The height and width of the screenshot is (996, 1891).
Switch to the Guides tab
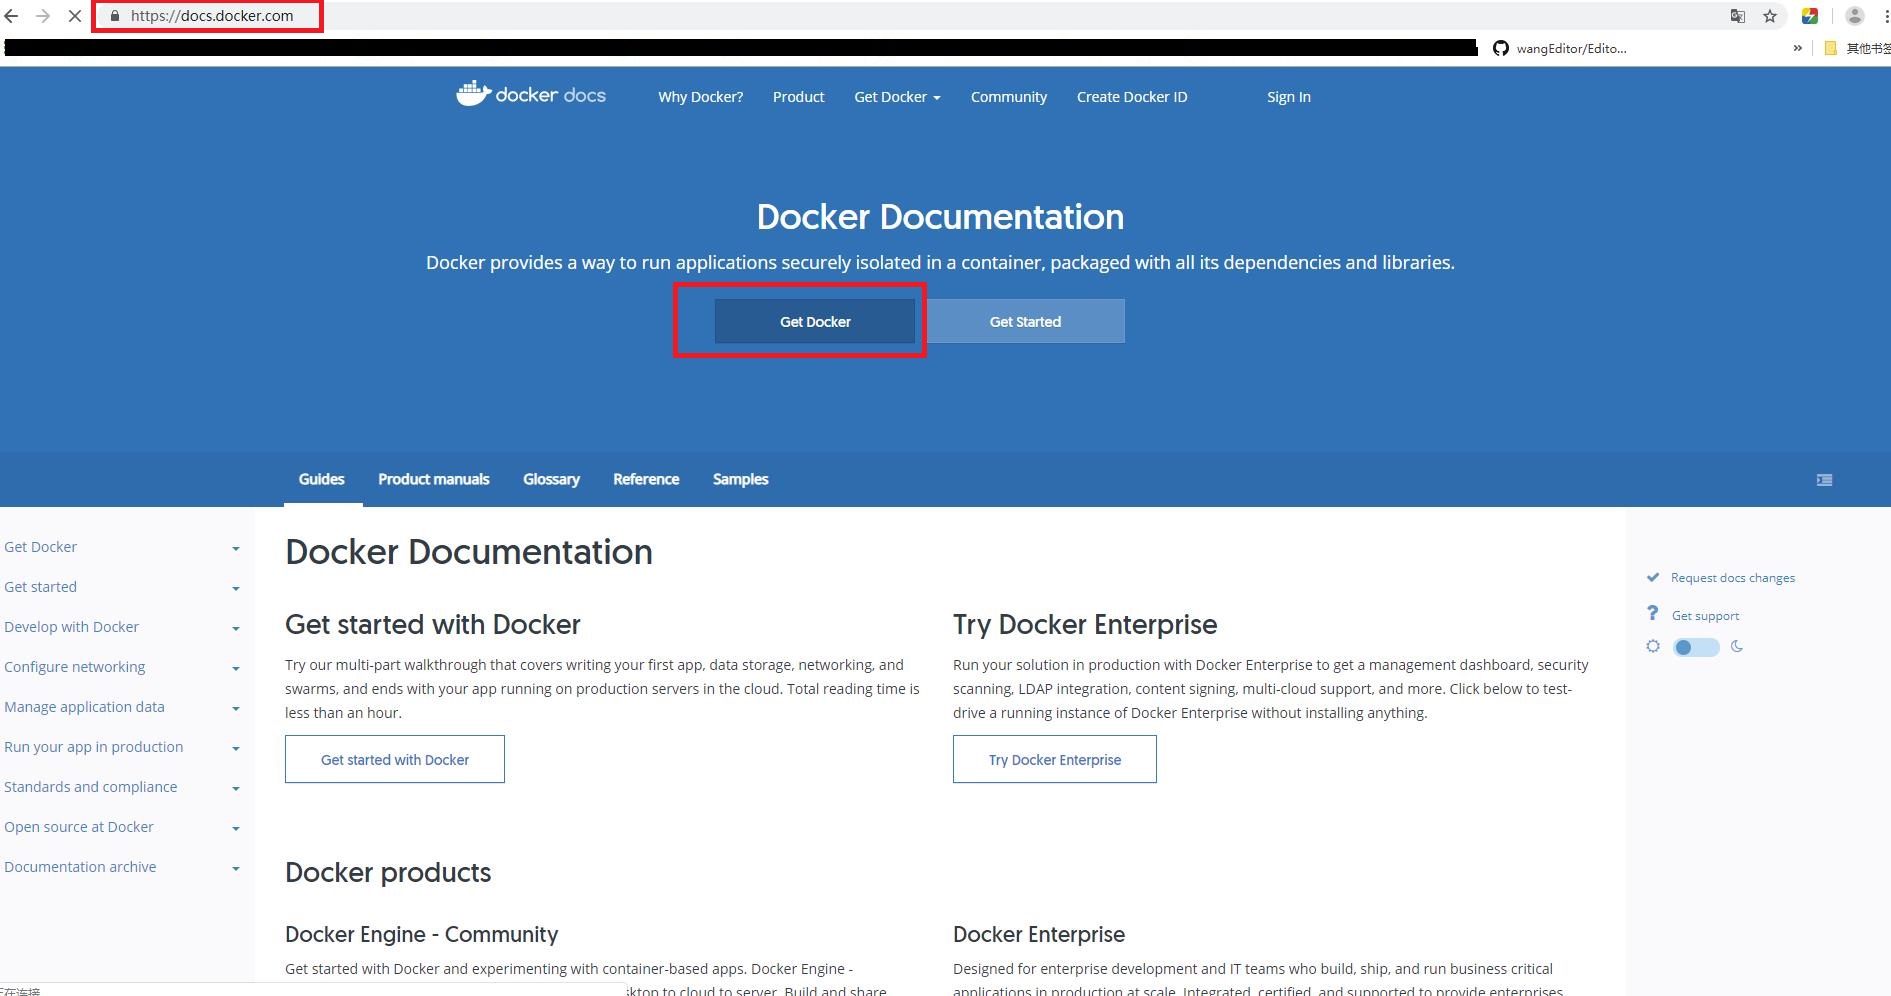click(x=322, y=479)
